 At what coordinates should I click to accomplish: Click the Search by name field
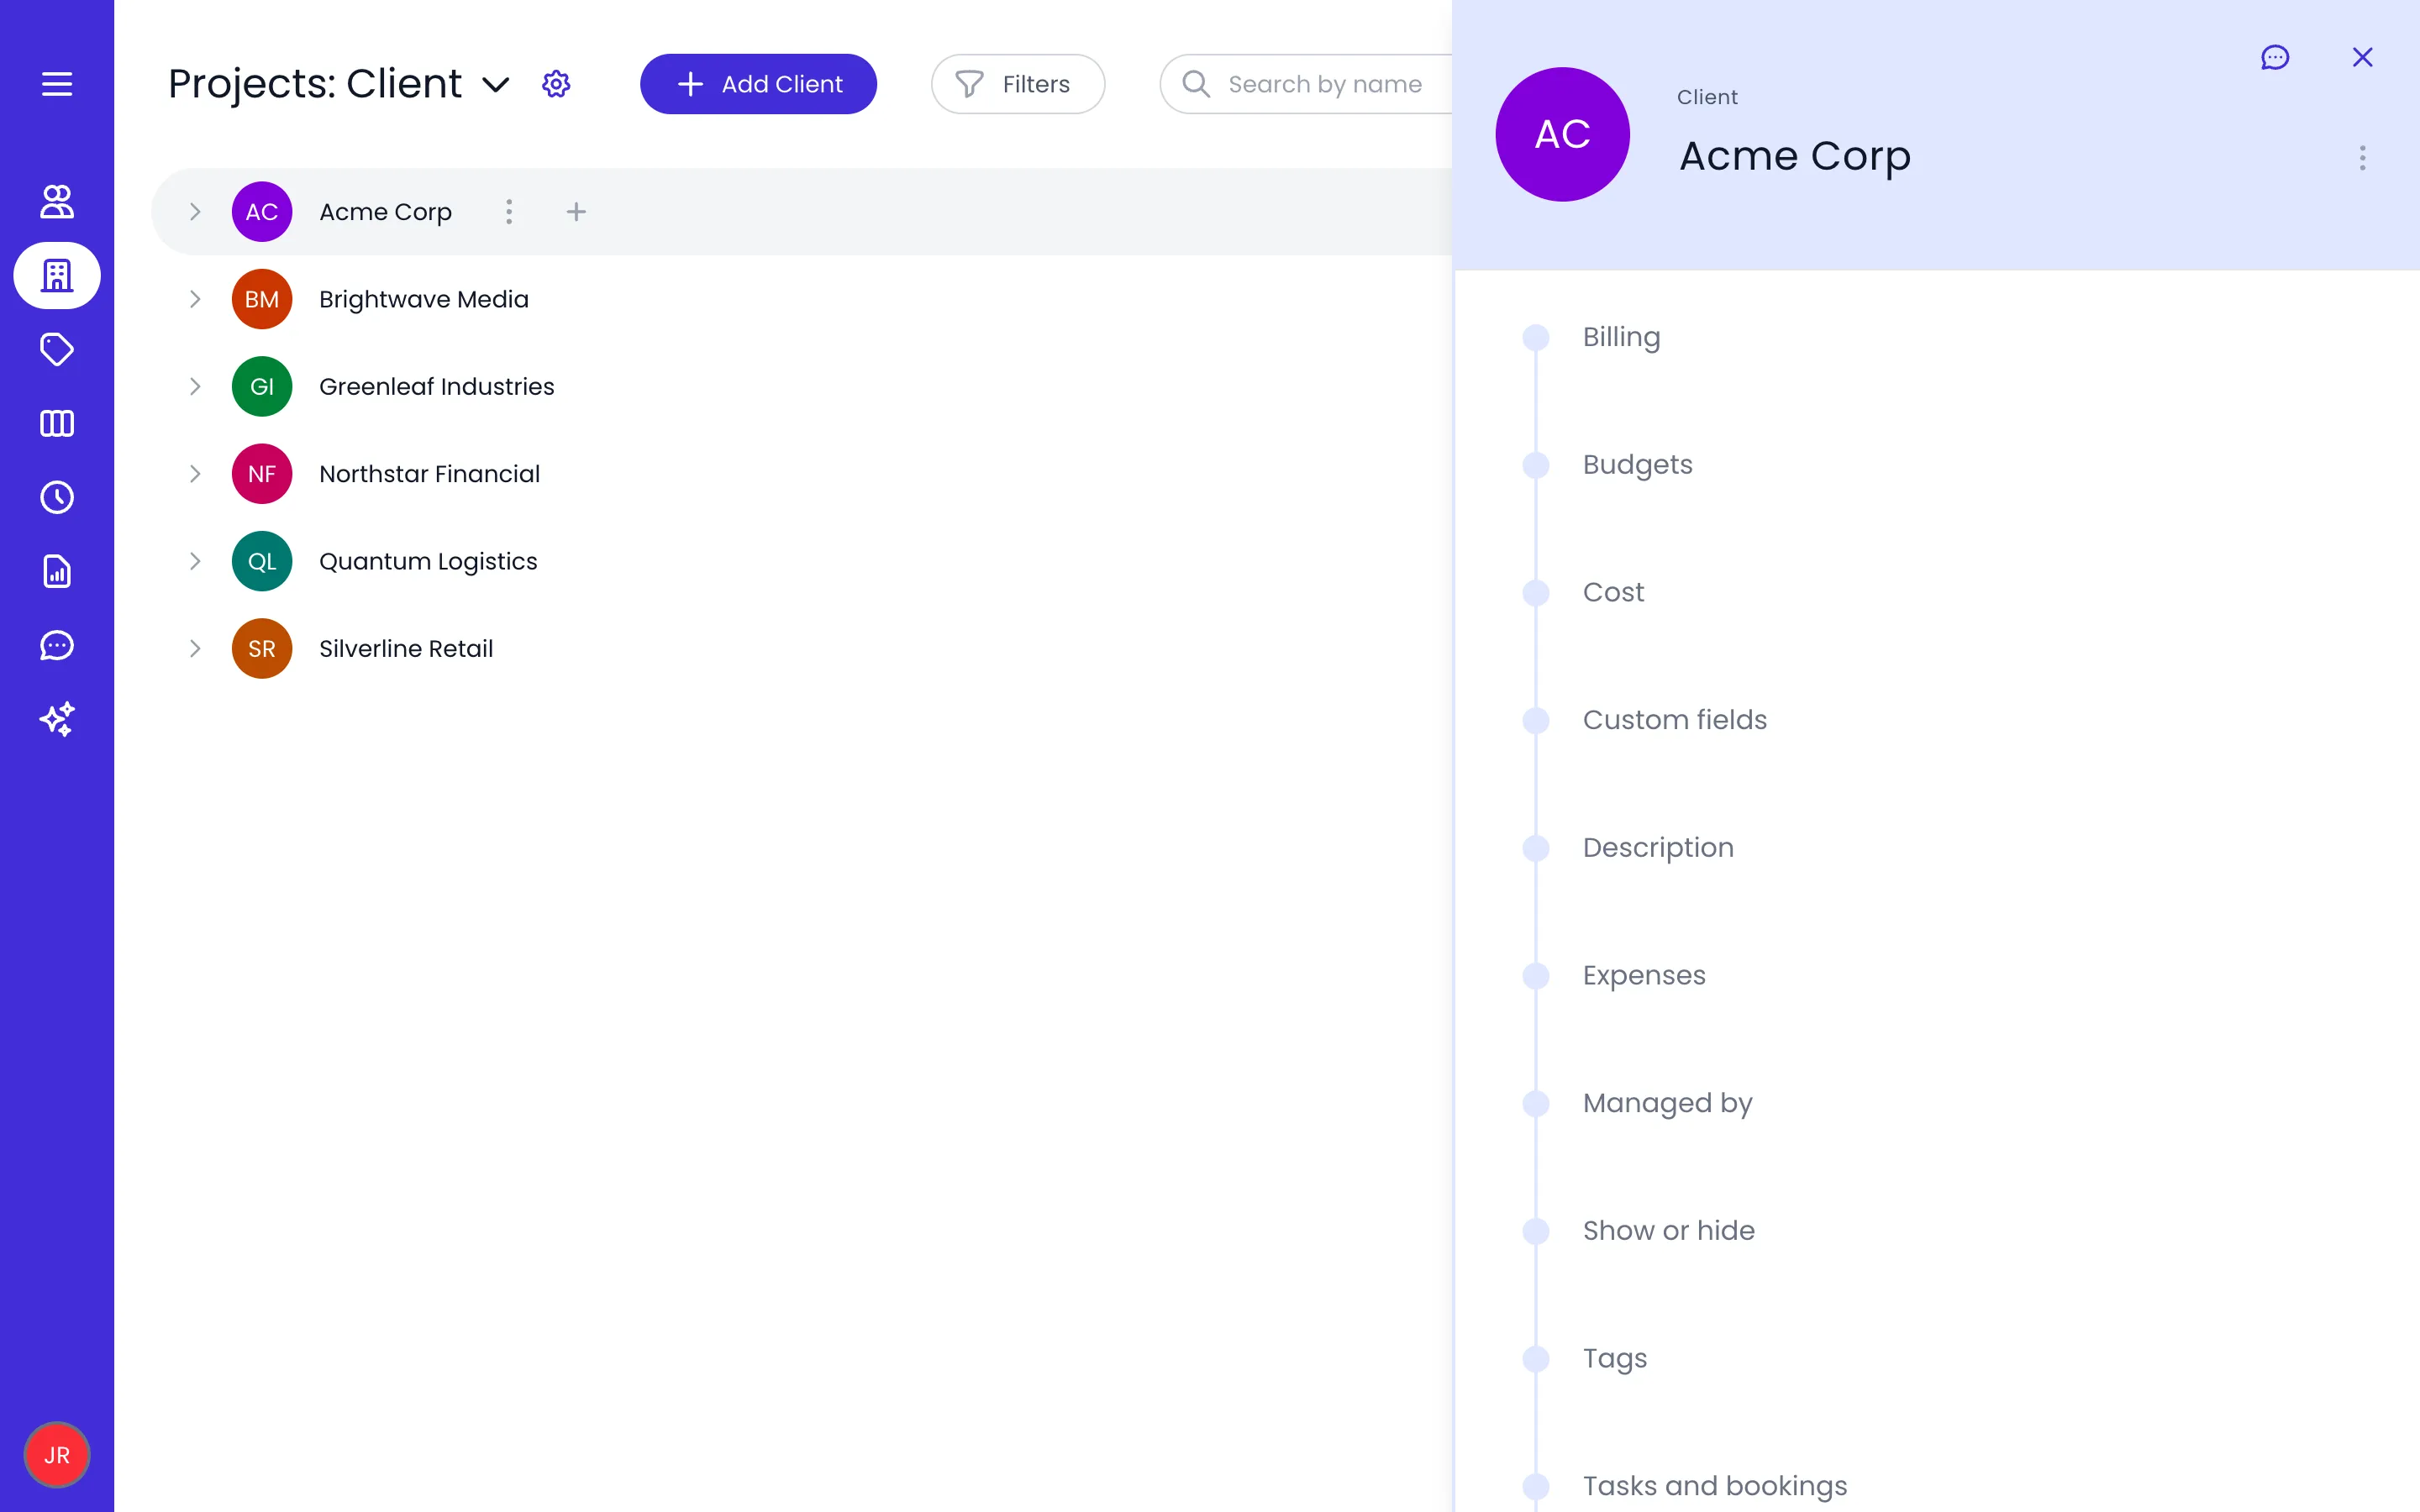tap(1305, 84)
